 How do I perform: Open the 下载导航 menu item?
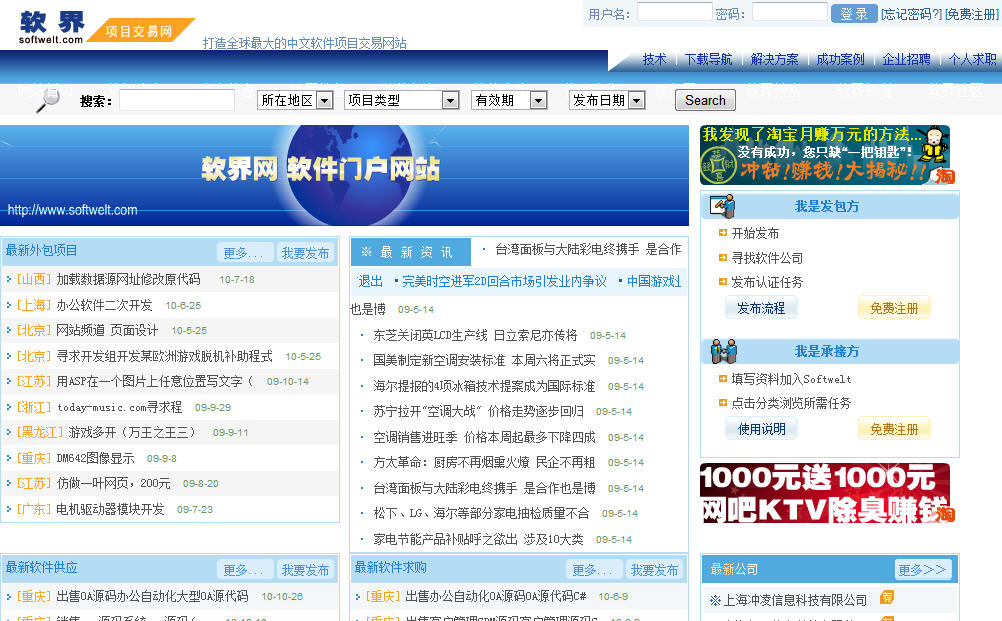(708, 60)
